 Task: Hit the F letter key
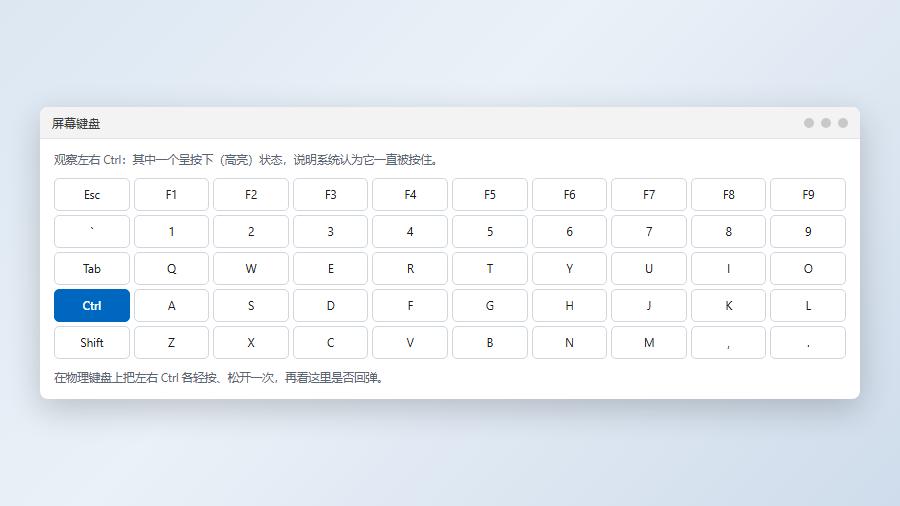[x=410, y=306]
